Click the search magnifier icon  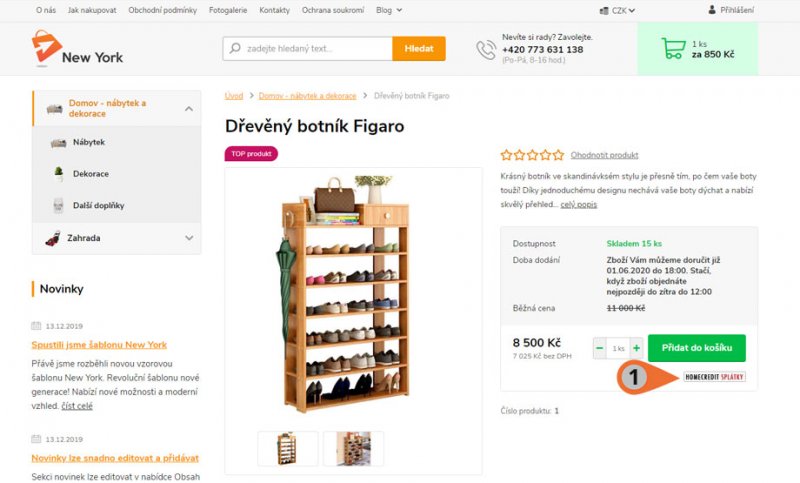click(235, 48)
